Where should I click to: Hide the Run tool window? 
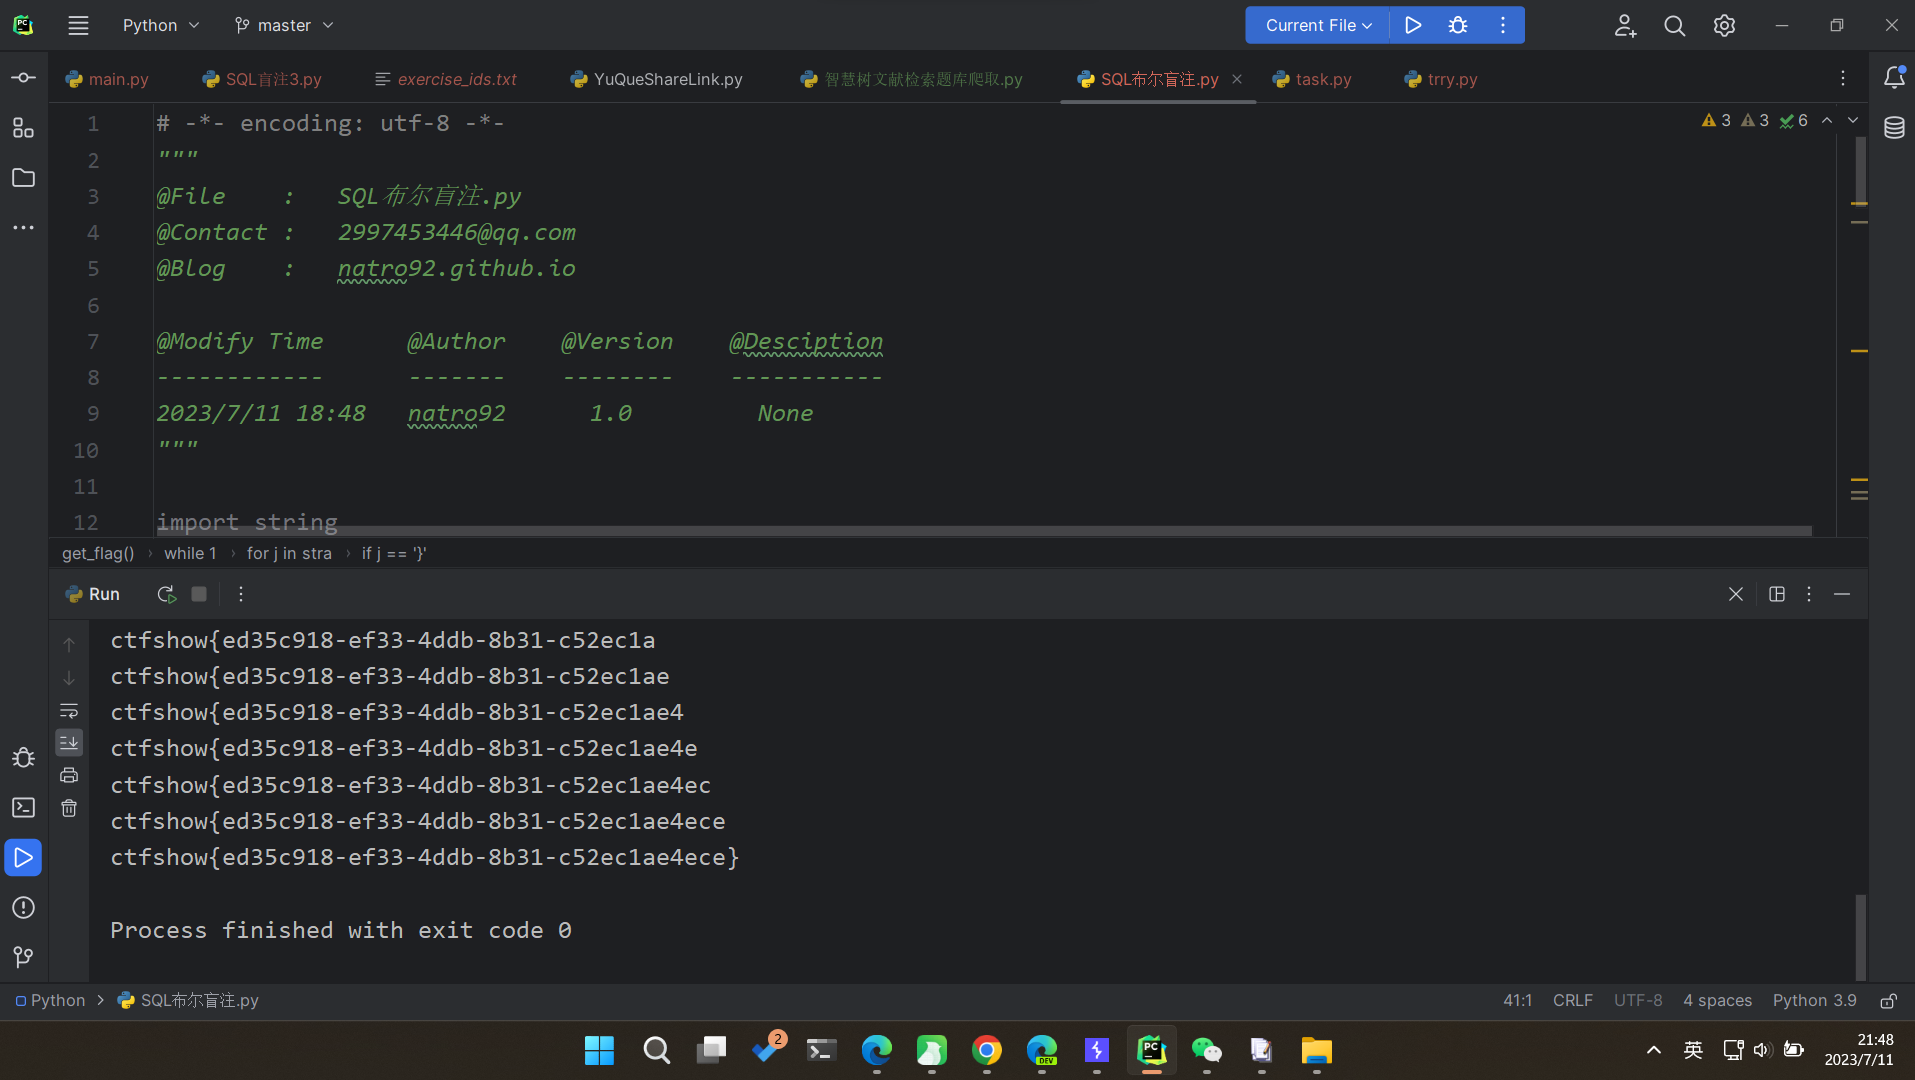pyautogui.click(x=1842, y=594)
